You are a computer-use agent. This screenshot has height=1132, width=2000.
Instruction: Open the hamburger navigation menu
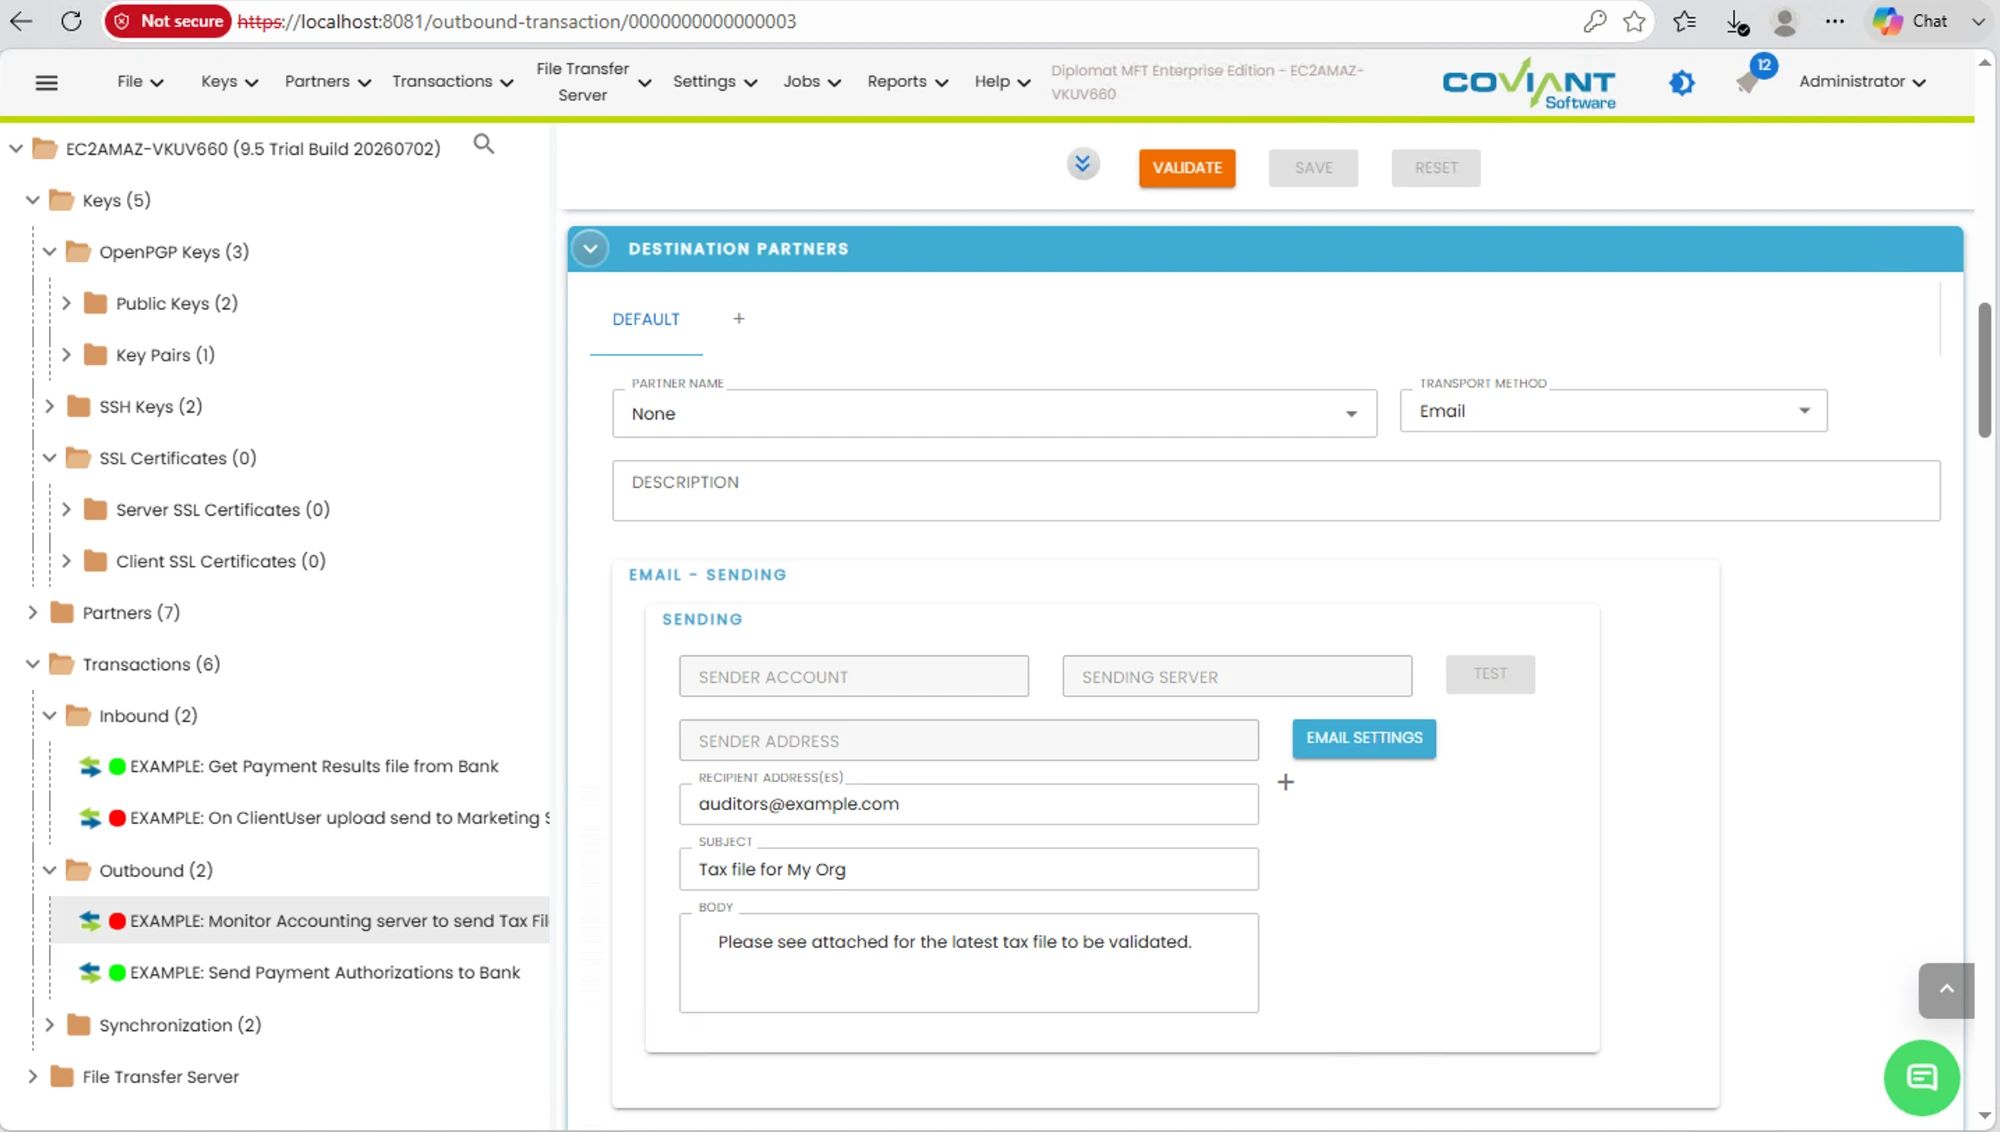coord(46,82)
